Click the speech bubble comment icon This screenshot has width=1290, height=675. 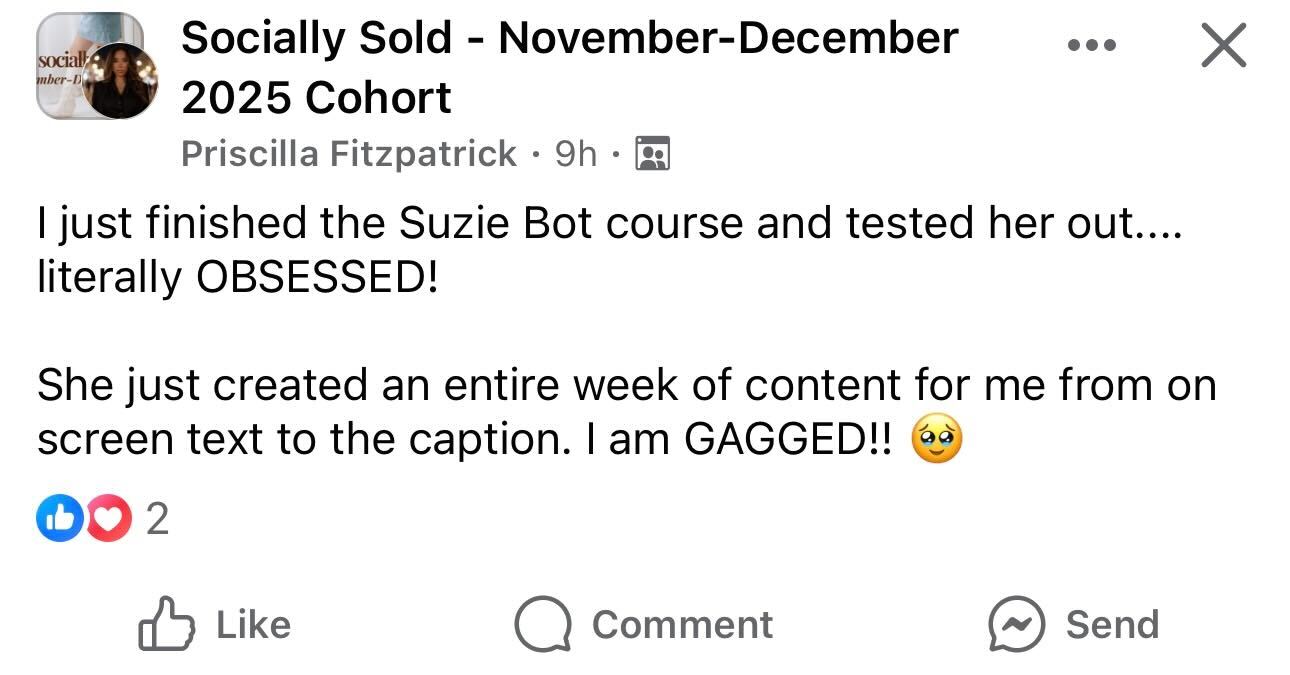[543, 624]
